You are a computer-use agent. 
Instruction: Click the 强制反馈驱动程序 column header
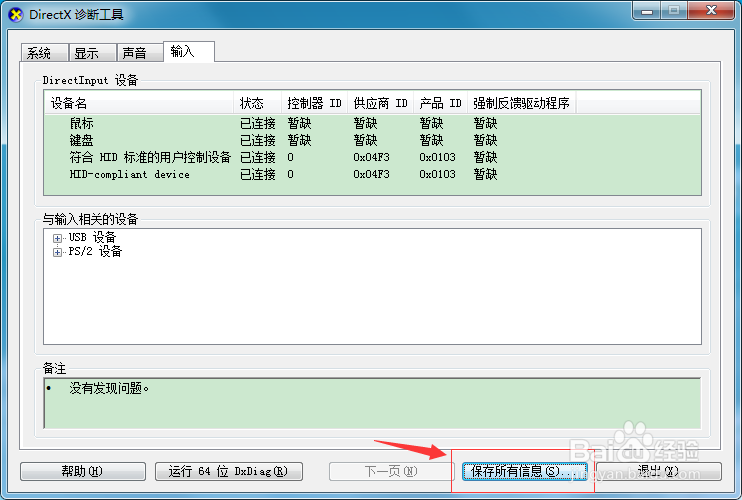coord(521,103)
